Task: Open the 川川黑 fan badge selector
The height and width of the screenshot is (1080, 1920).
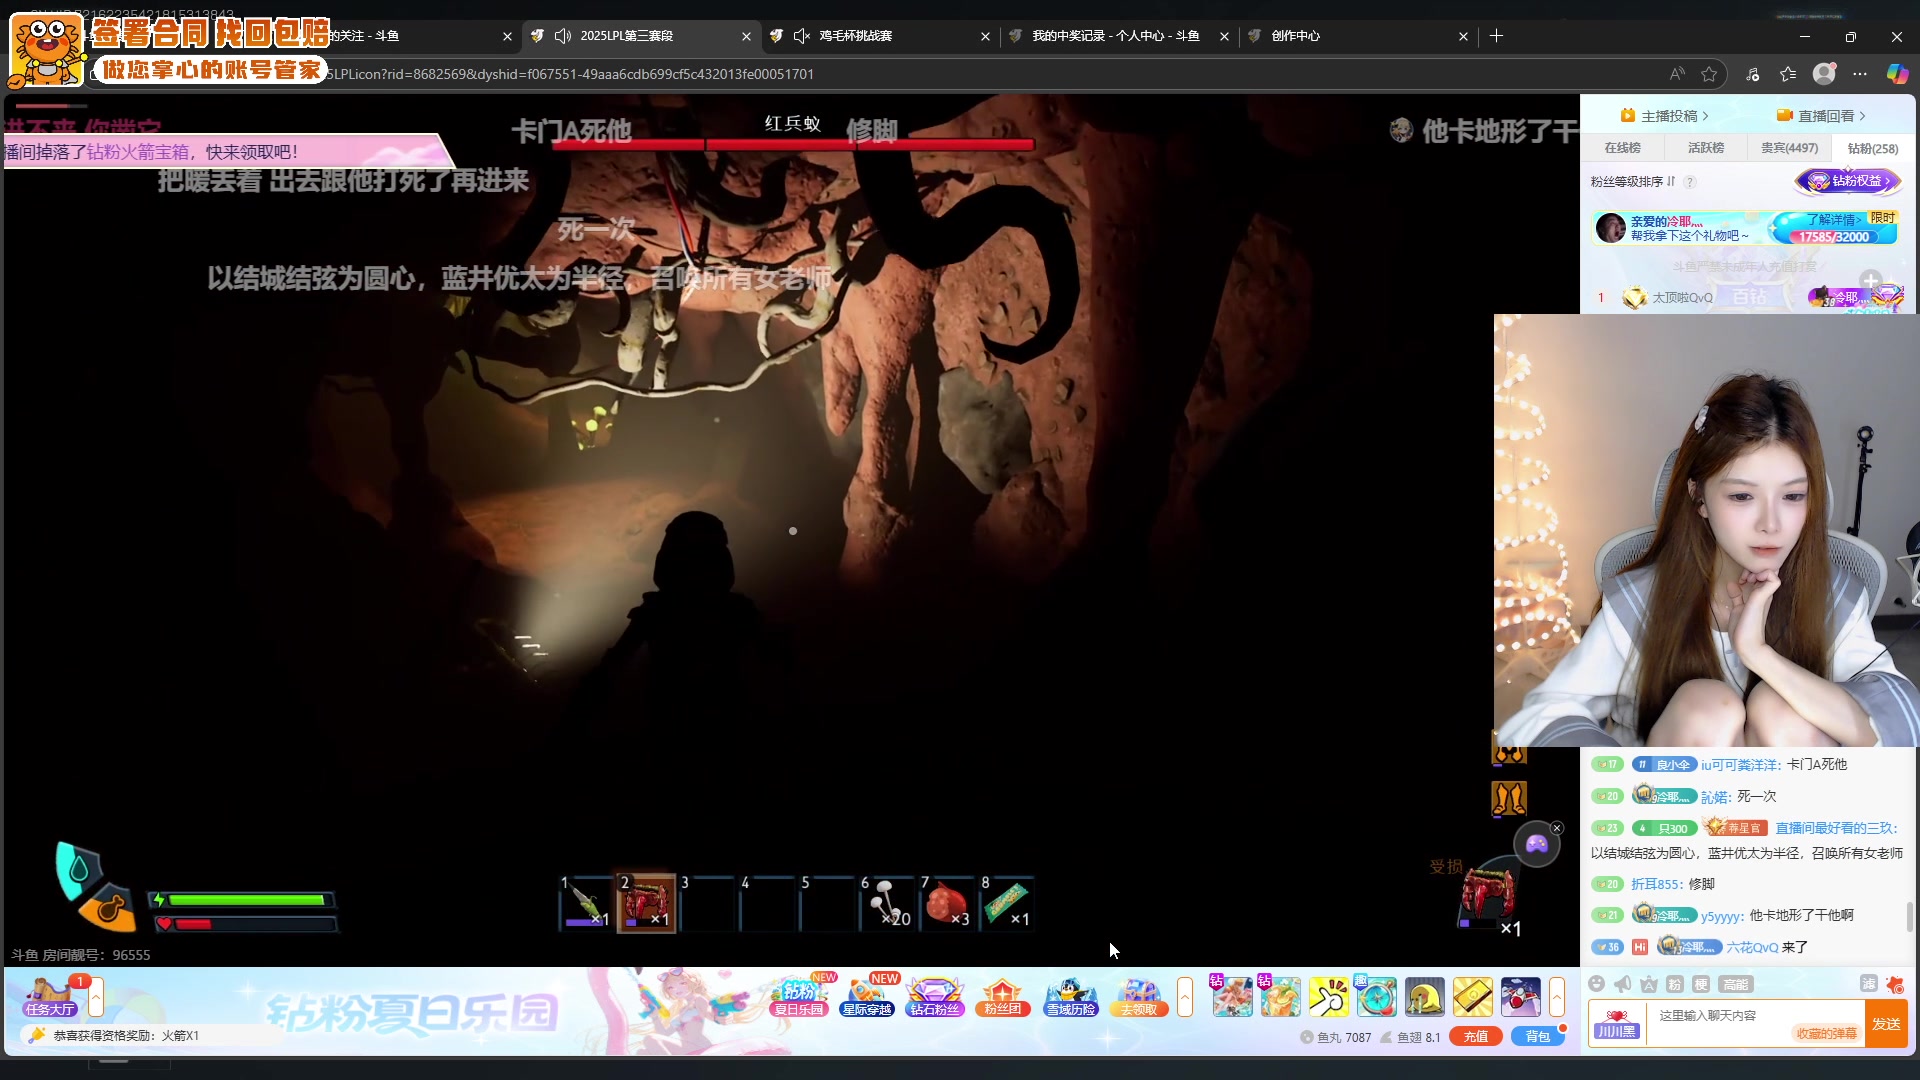Action: click(1616, 1024)
